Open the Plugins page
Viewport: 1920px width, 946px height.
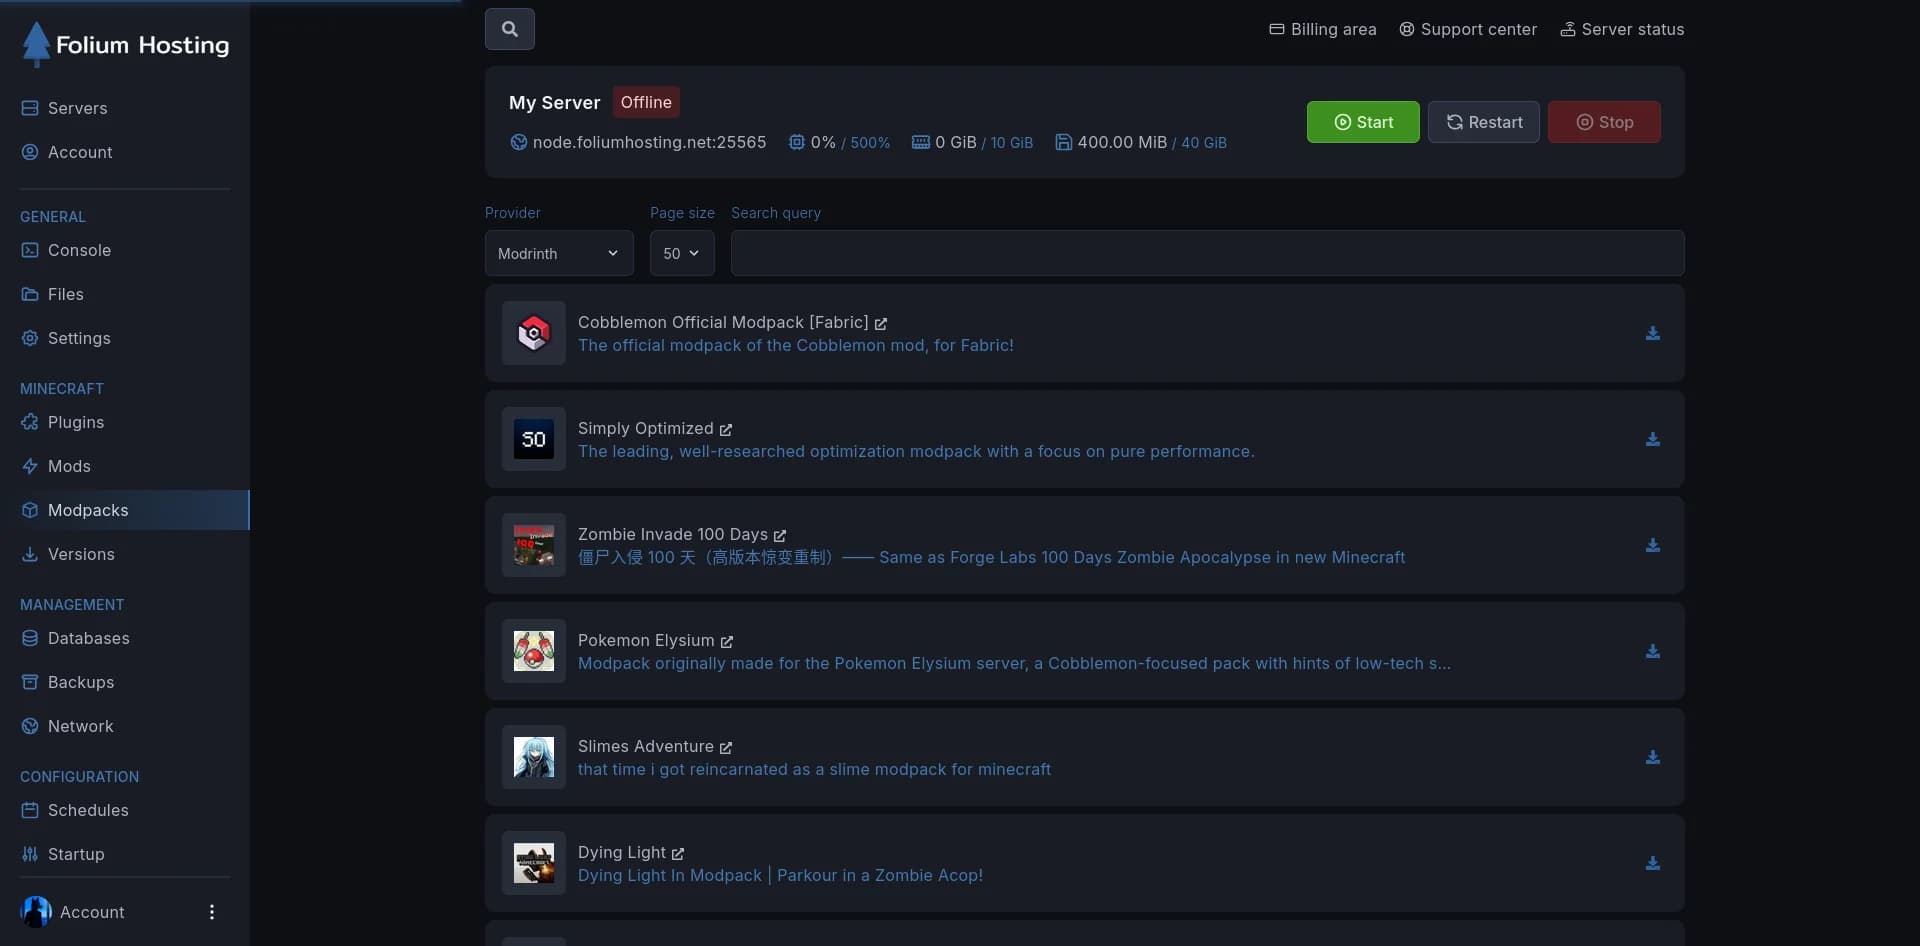pyautogui.click(x=125, y=422)
